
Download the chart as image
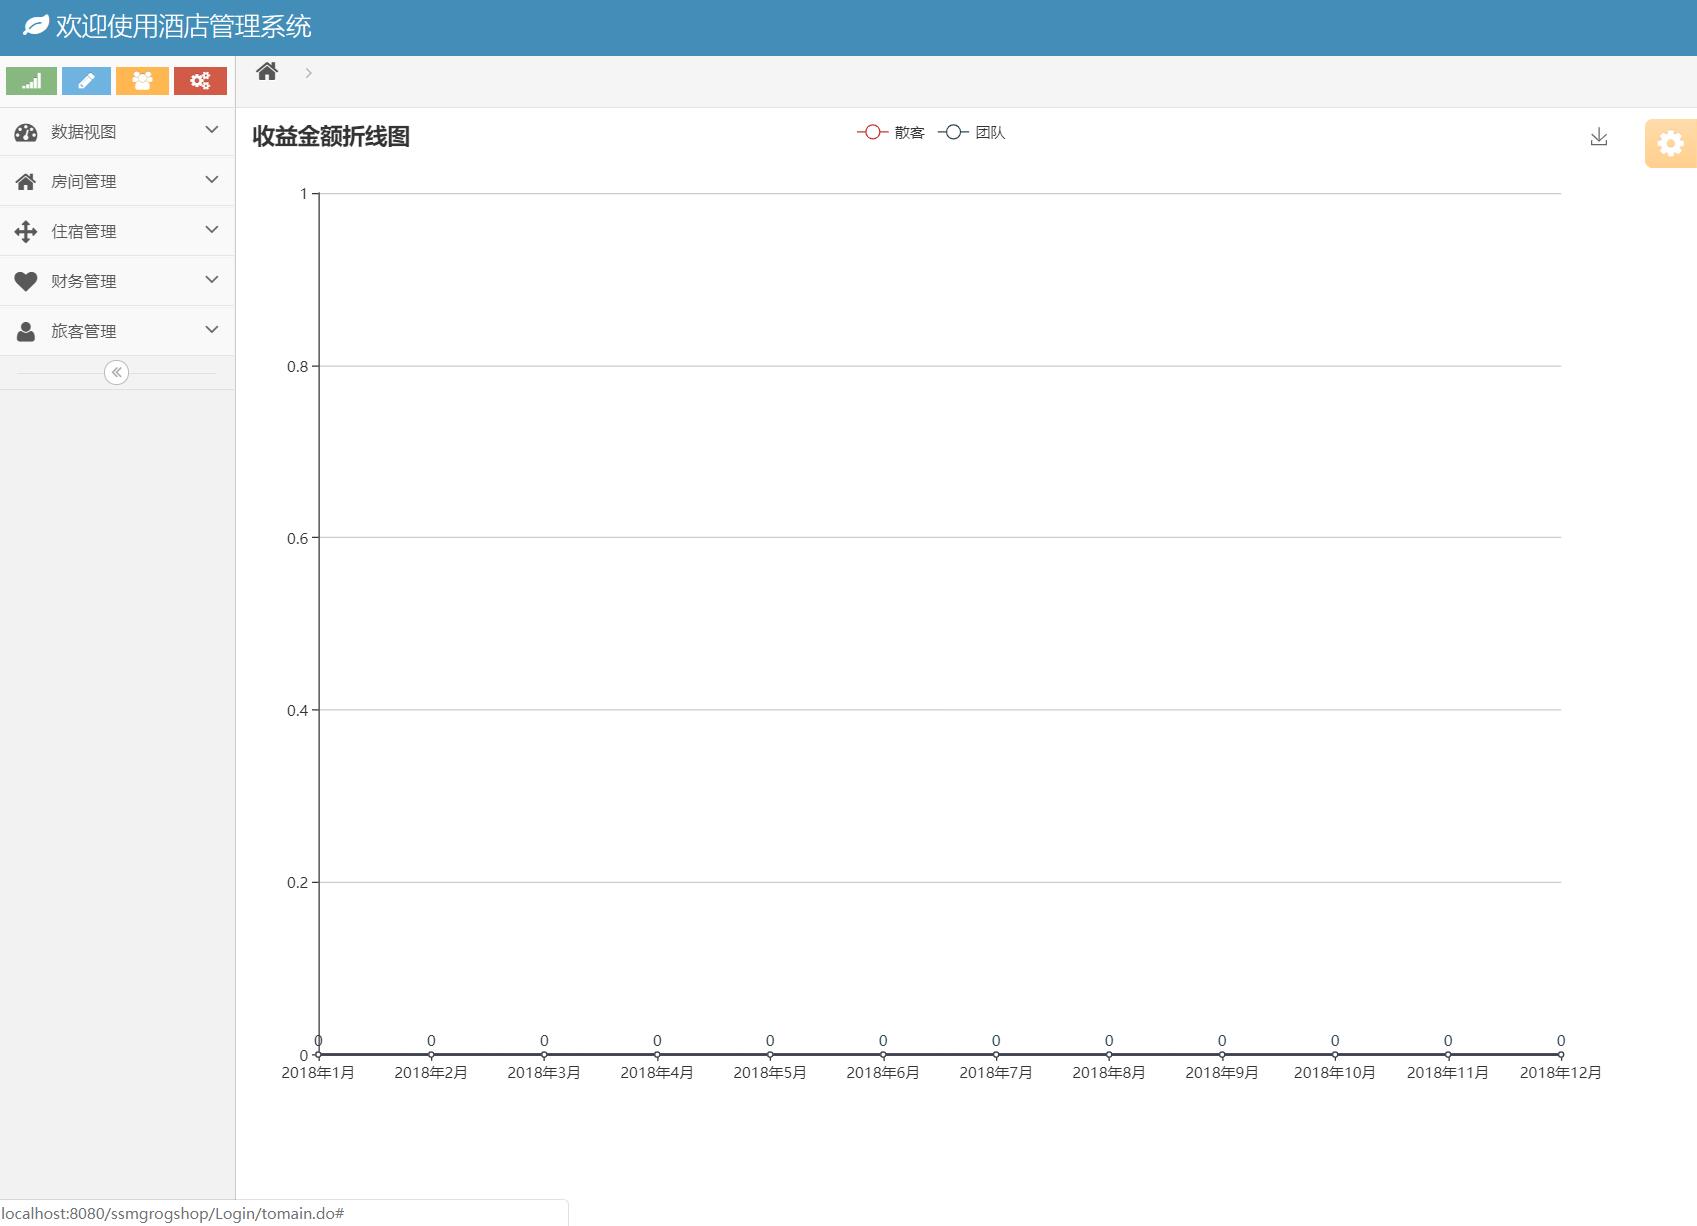[1599, 137]
